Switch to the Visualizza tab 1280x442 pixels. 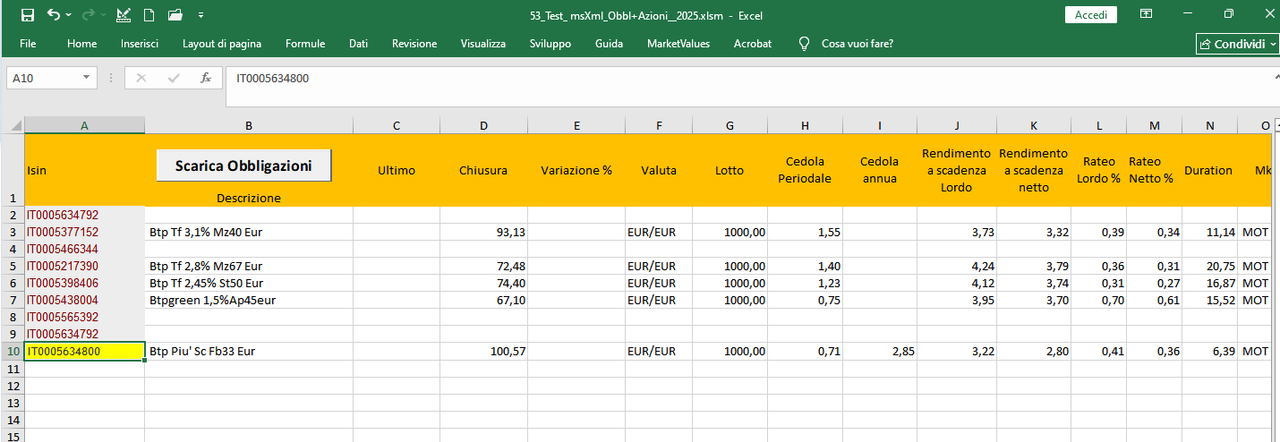point(483,44)
